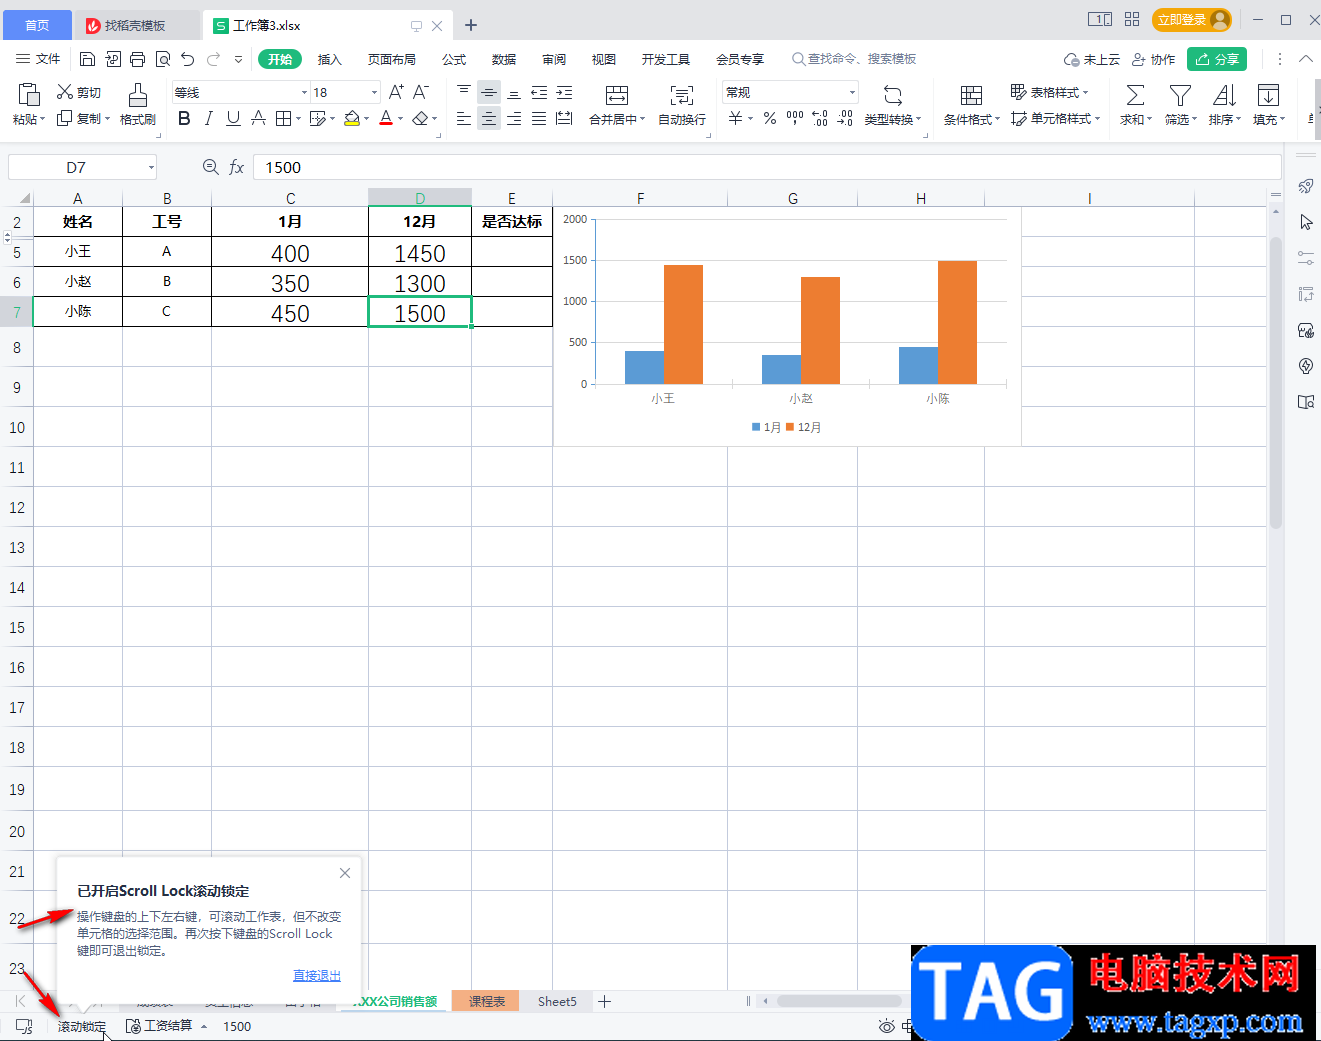This screenshot has width=1321, height=1041.
Task: Click the red font color A swatch
Action: [386, 118]
